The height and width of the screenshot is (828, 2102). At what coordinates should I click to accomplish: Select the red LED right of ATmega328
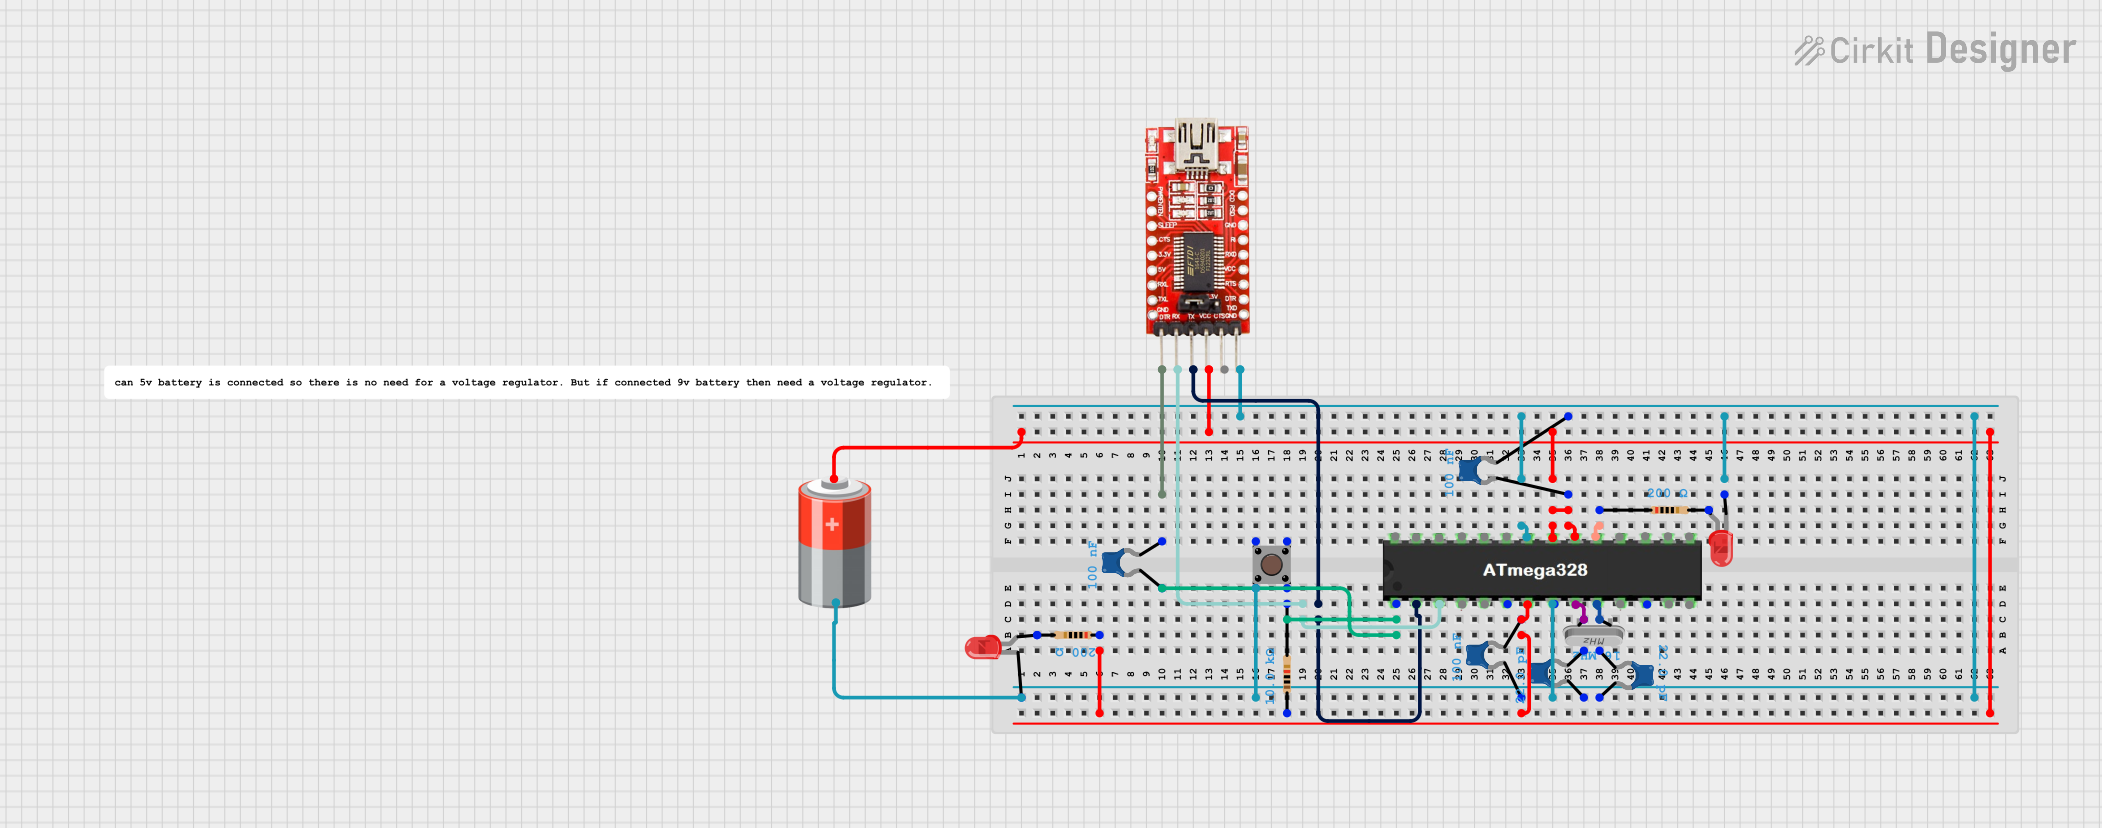[x=1720, y=547]
